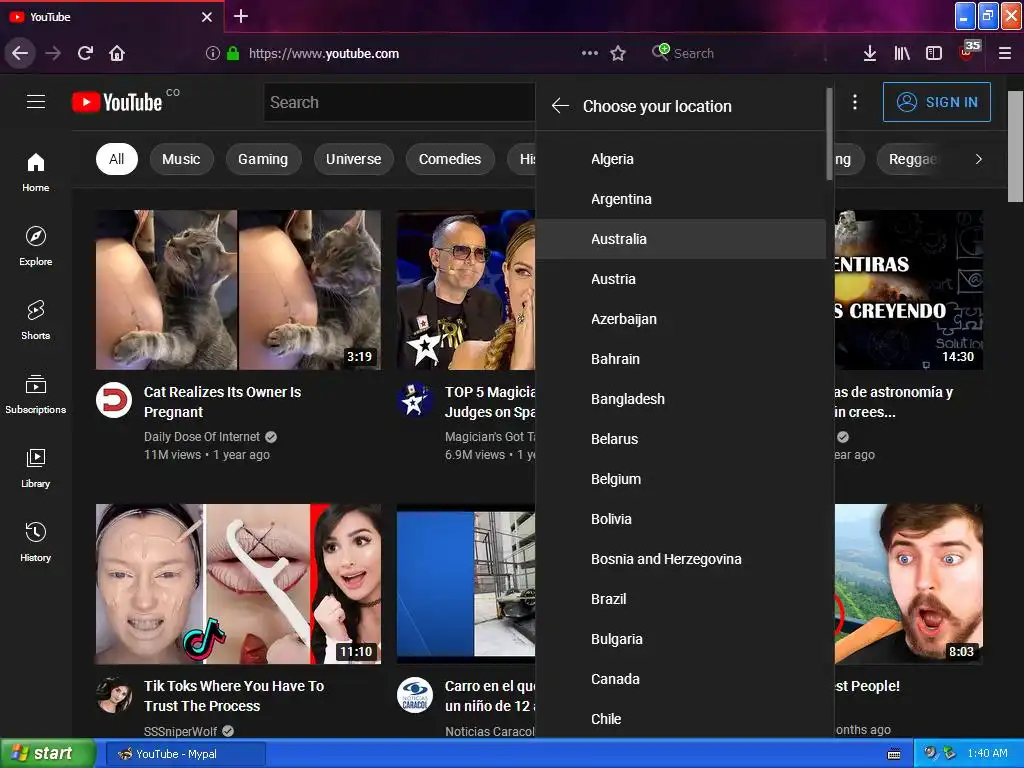The height and width of the screenshot is (768, 1024).
Task: Click the green secure padlock icon
Action: [232, 53]
